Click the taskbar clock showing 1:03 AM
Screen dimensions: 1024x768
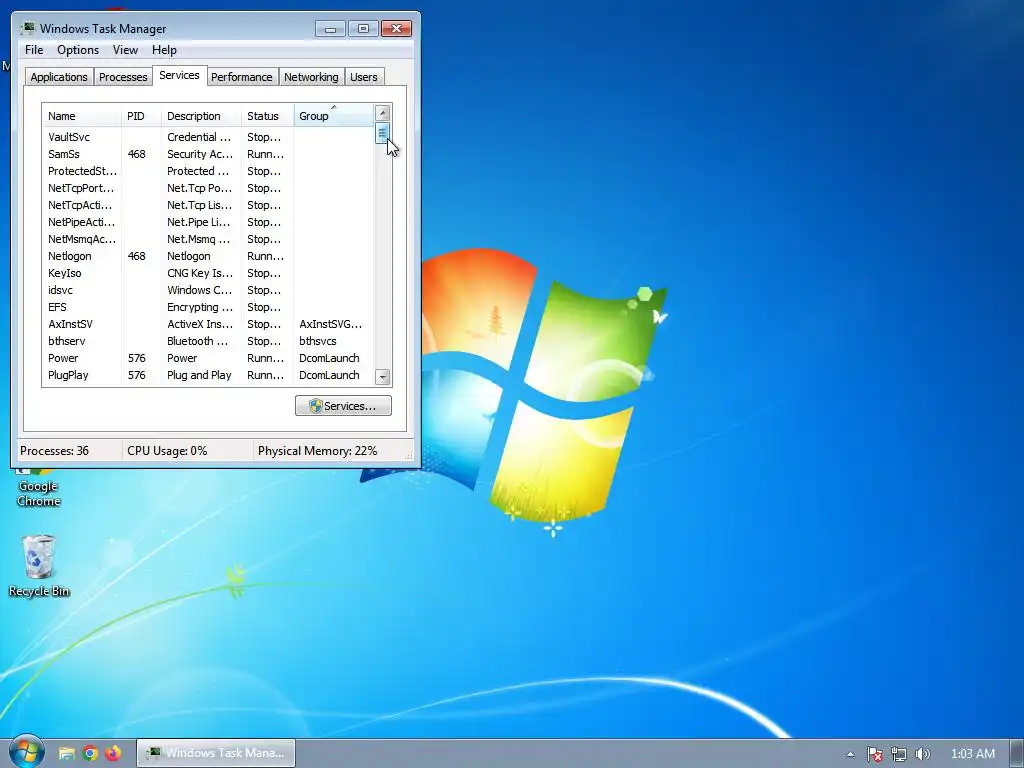[972, 754]
